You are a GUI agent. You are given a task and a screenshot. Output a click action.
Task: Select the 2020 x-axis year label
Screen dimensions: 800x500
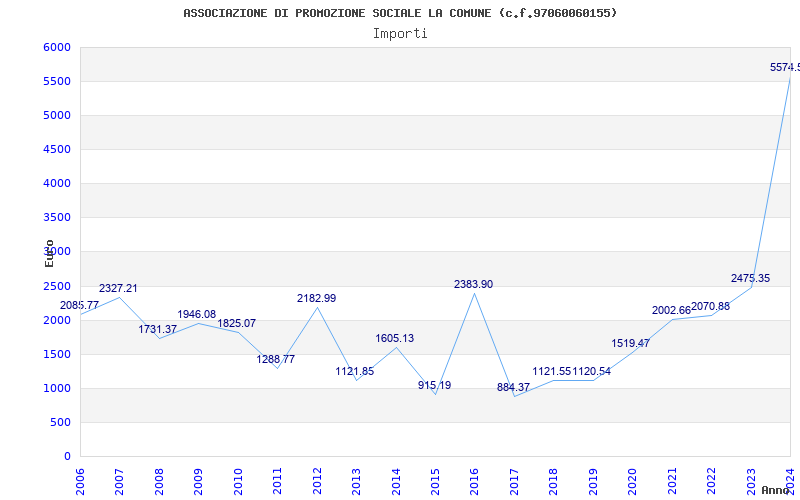631,481
